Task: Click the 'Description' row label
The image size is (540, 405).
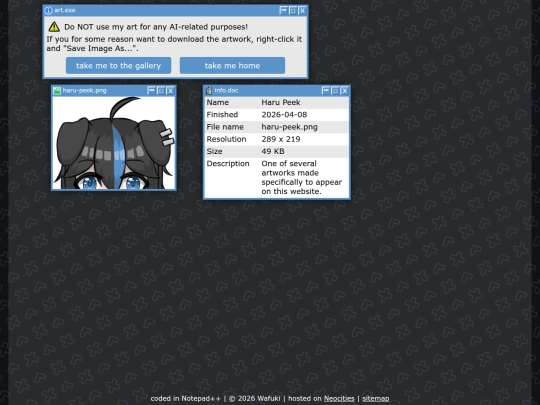Action: coord(228,164)
